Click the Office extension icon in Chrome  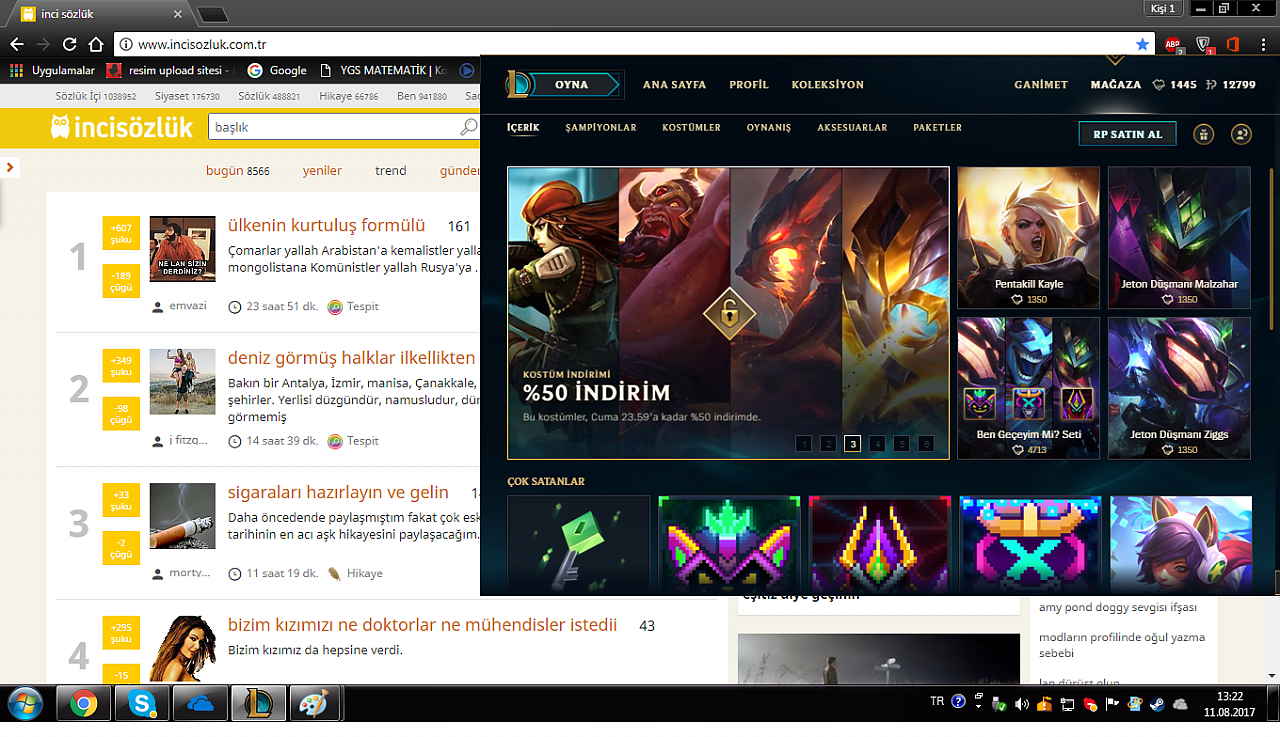pyautogui.click(x=1232, y=44)
